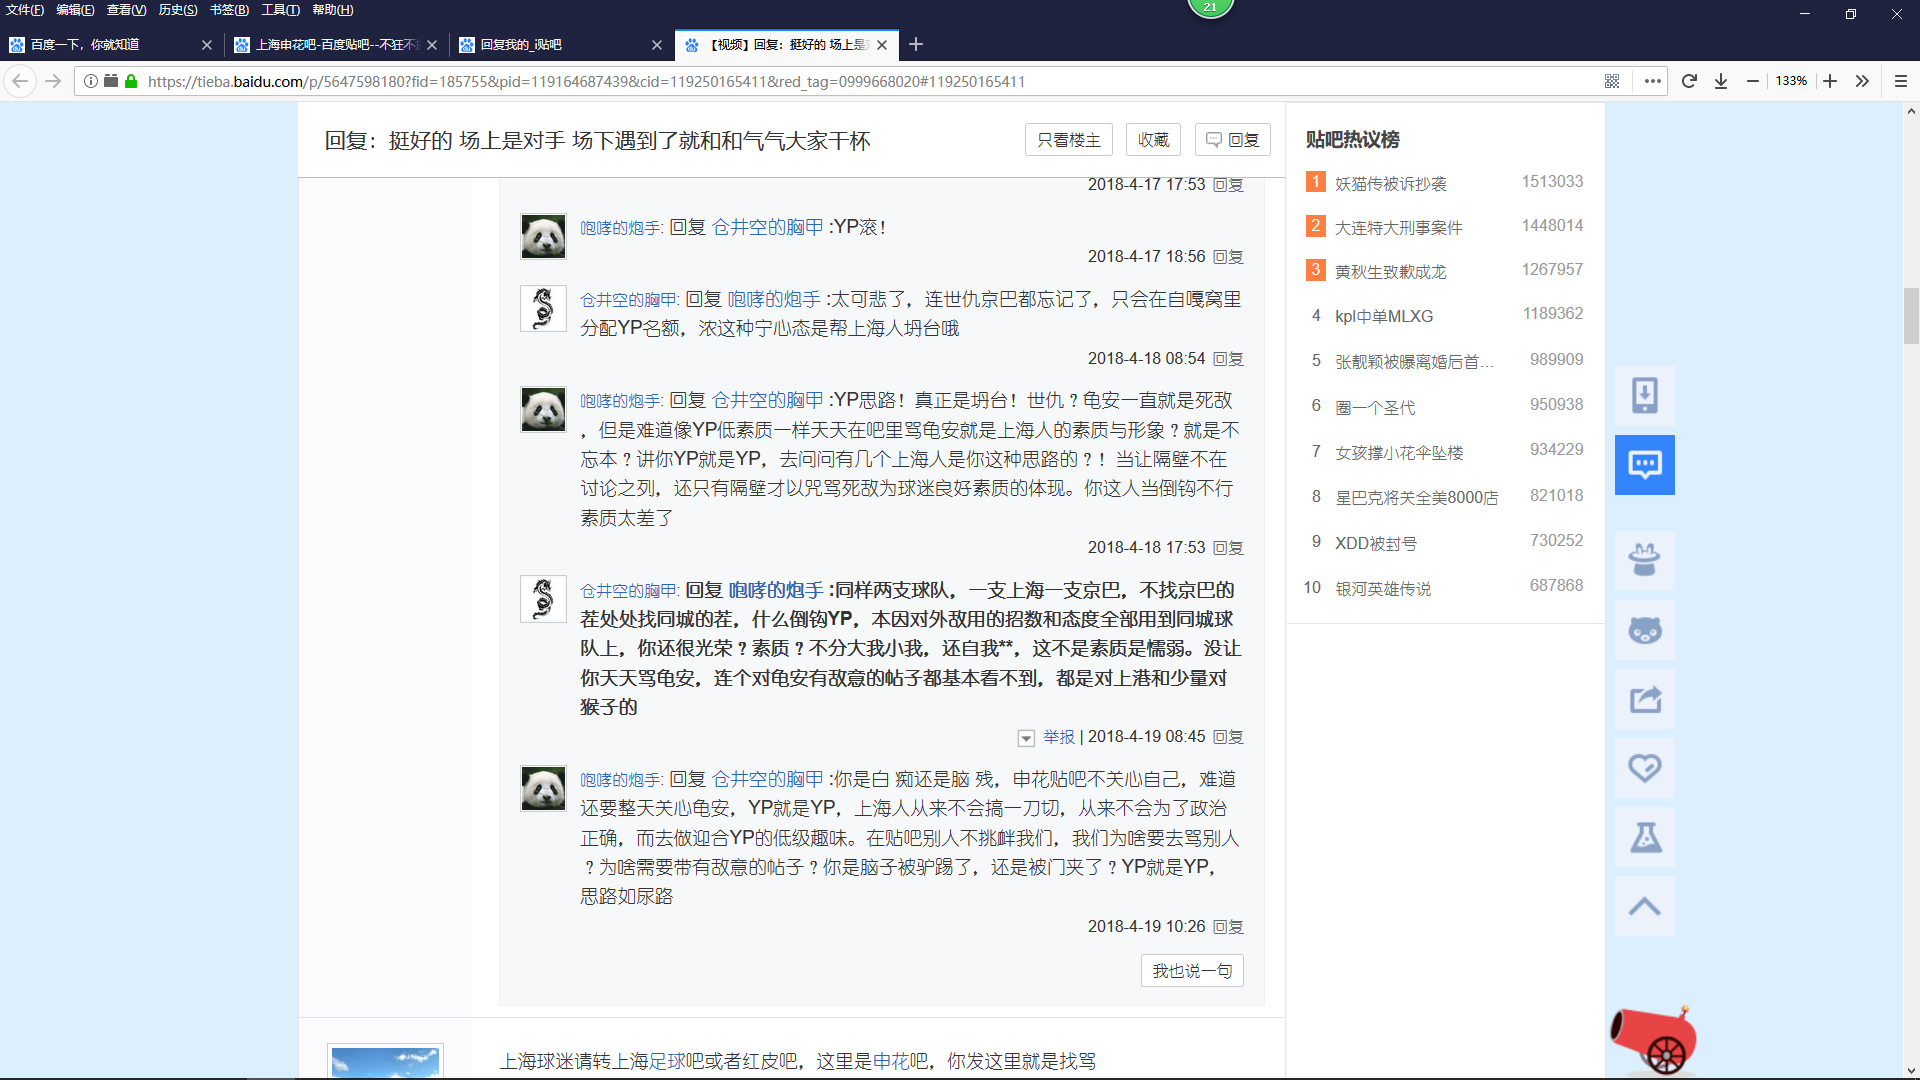Viewport: 1920px width, 1080px height.
Task: Click 举报 link
Action: coord(1058,737)
